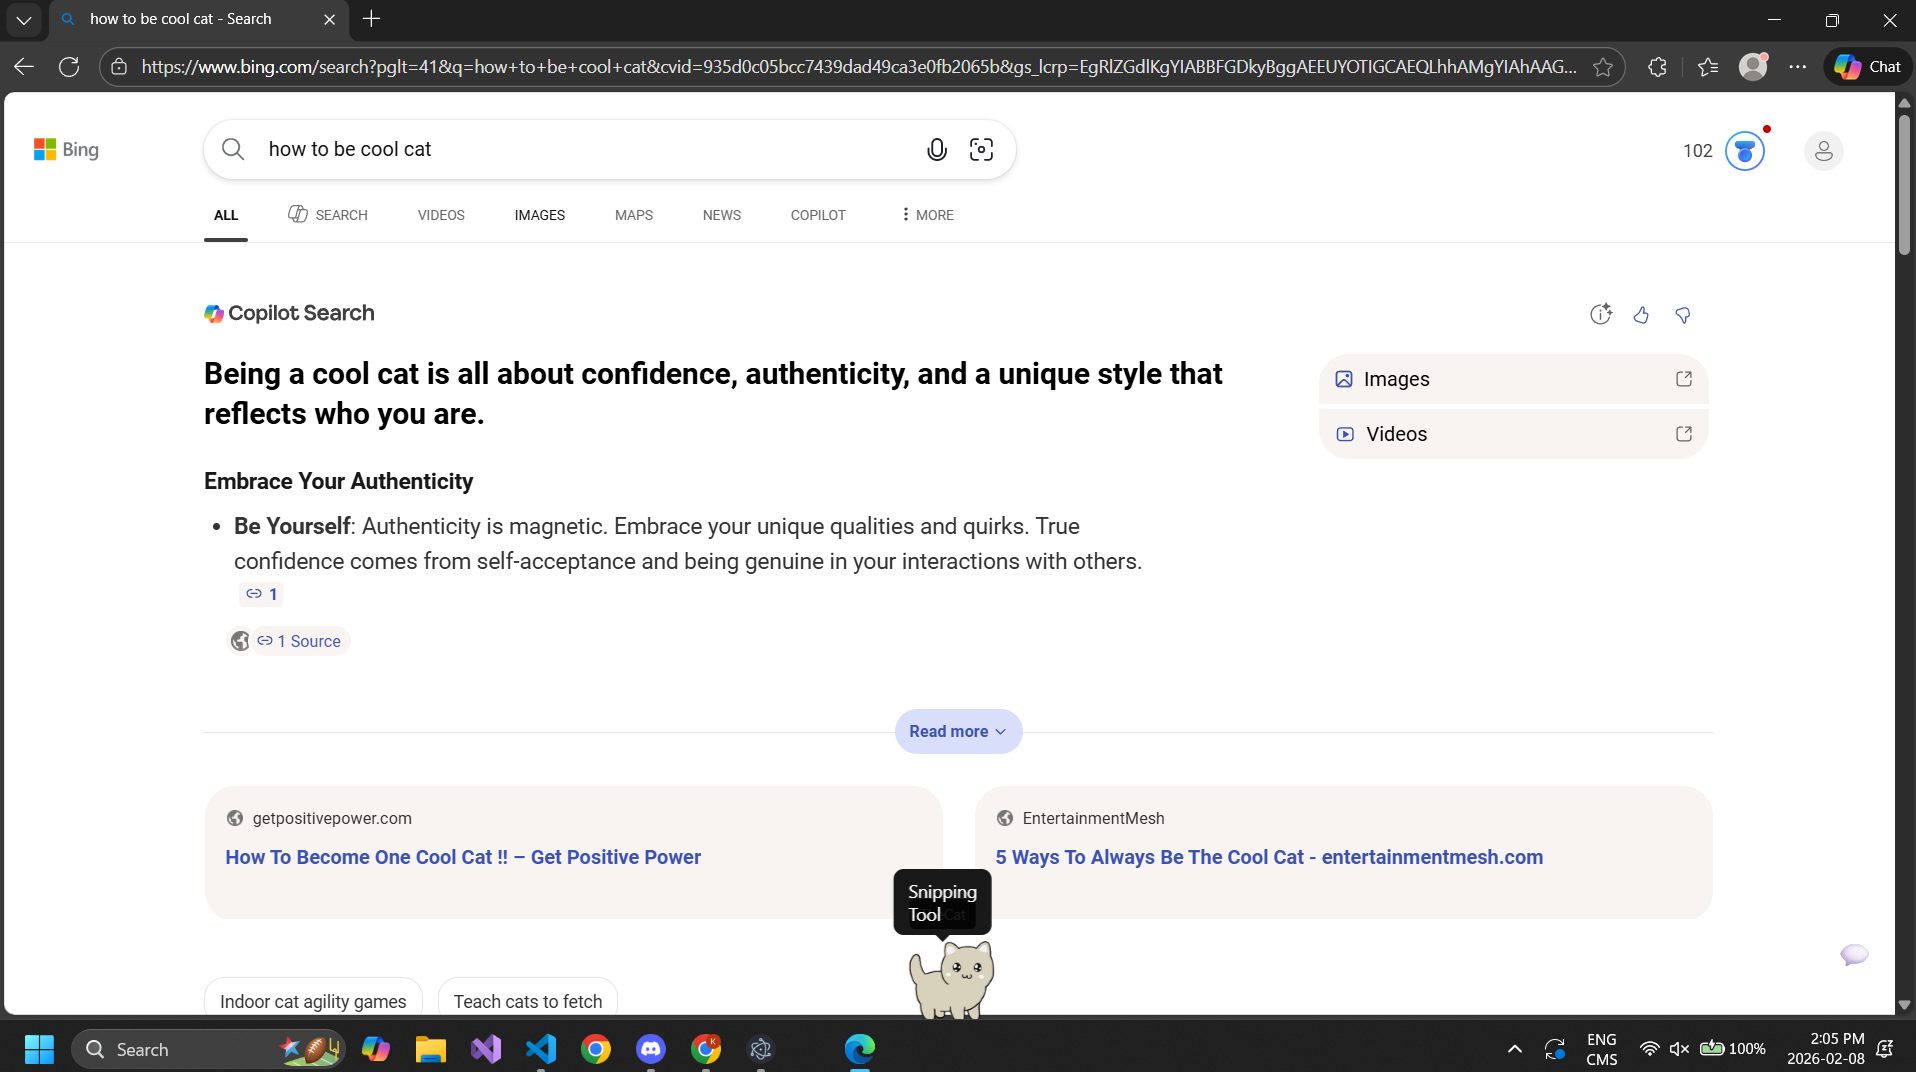Click the Bing logo
The image size is (1916, 1072).
pyautogui.click(x=66, y=150)
